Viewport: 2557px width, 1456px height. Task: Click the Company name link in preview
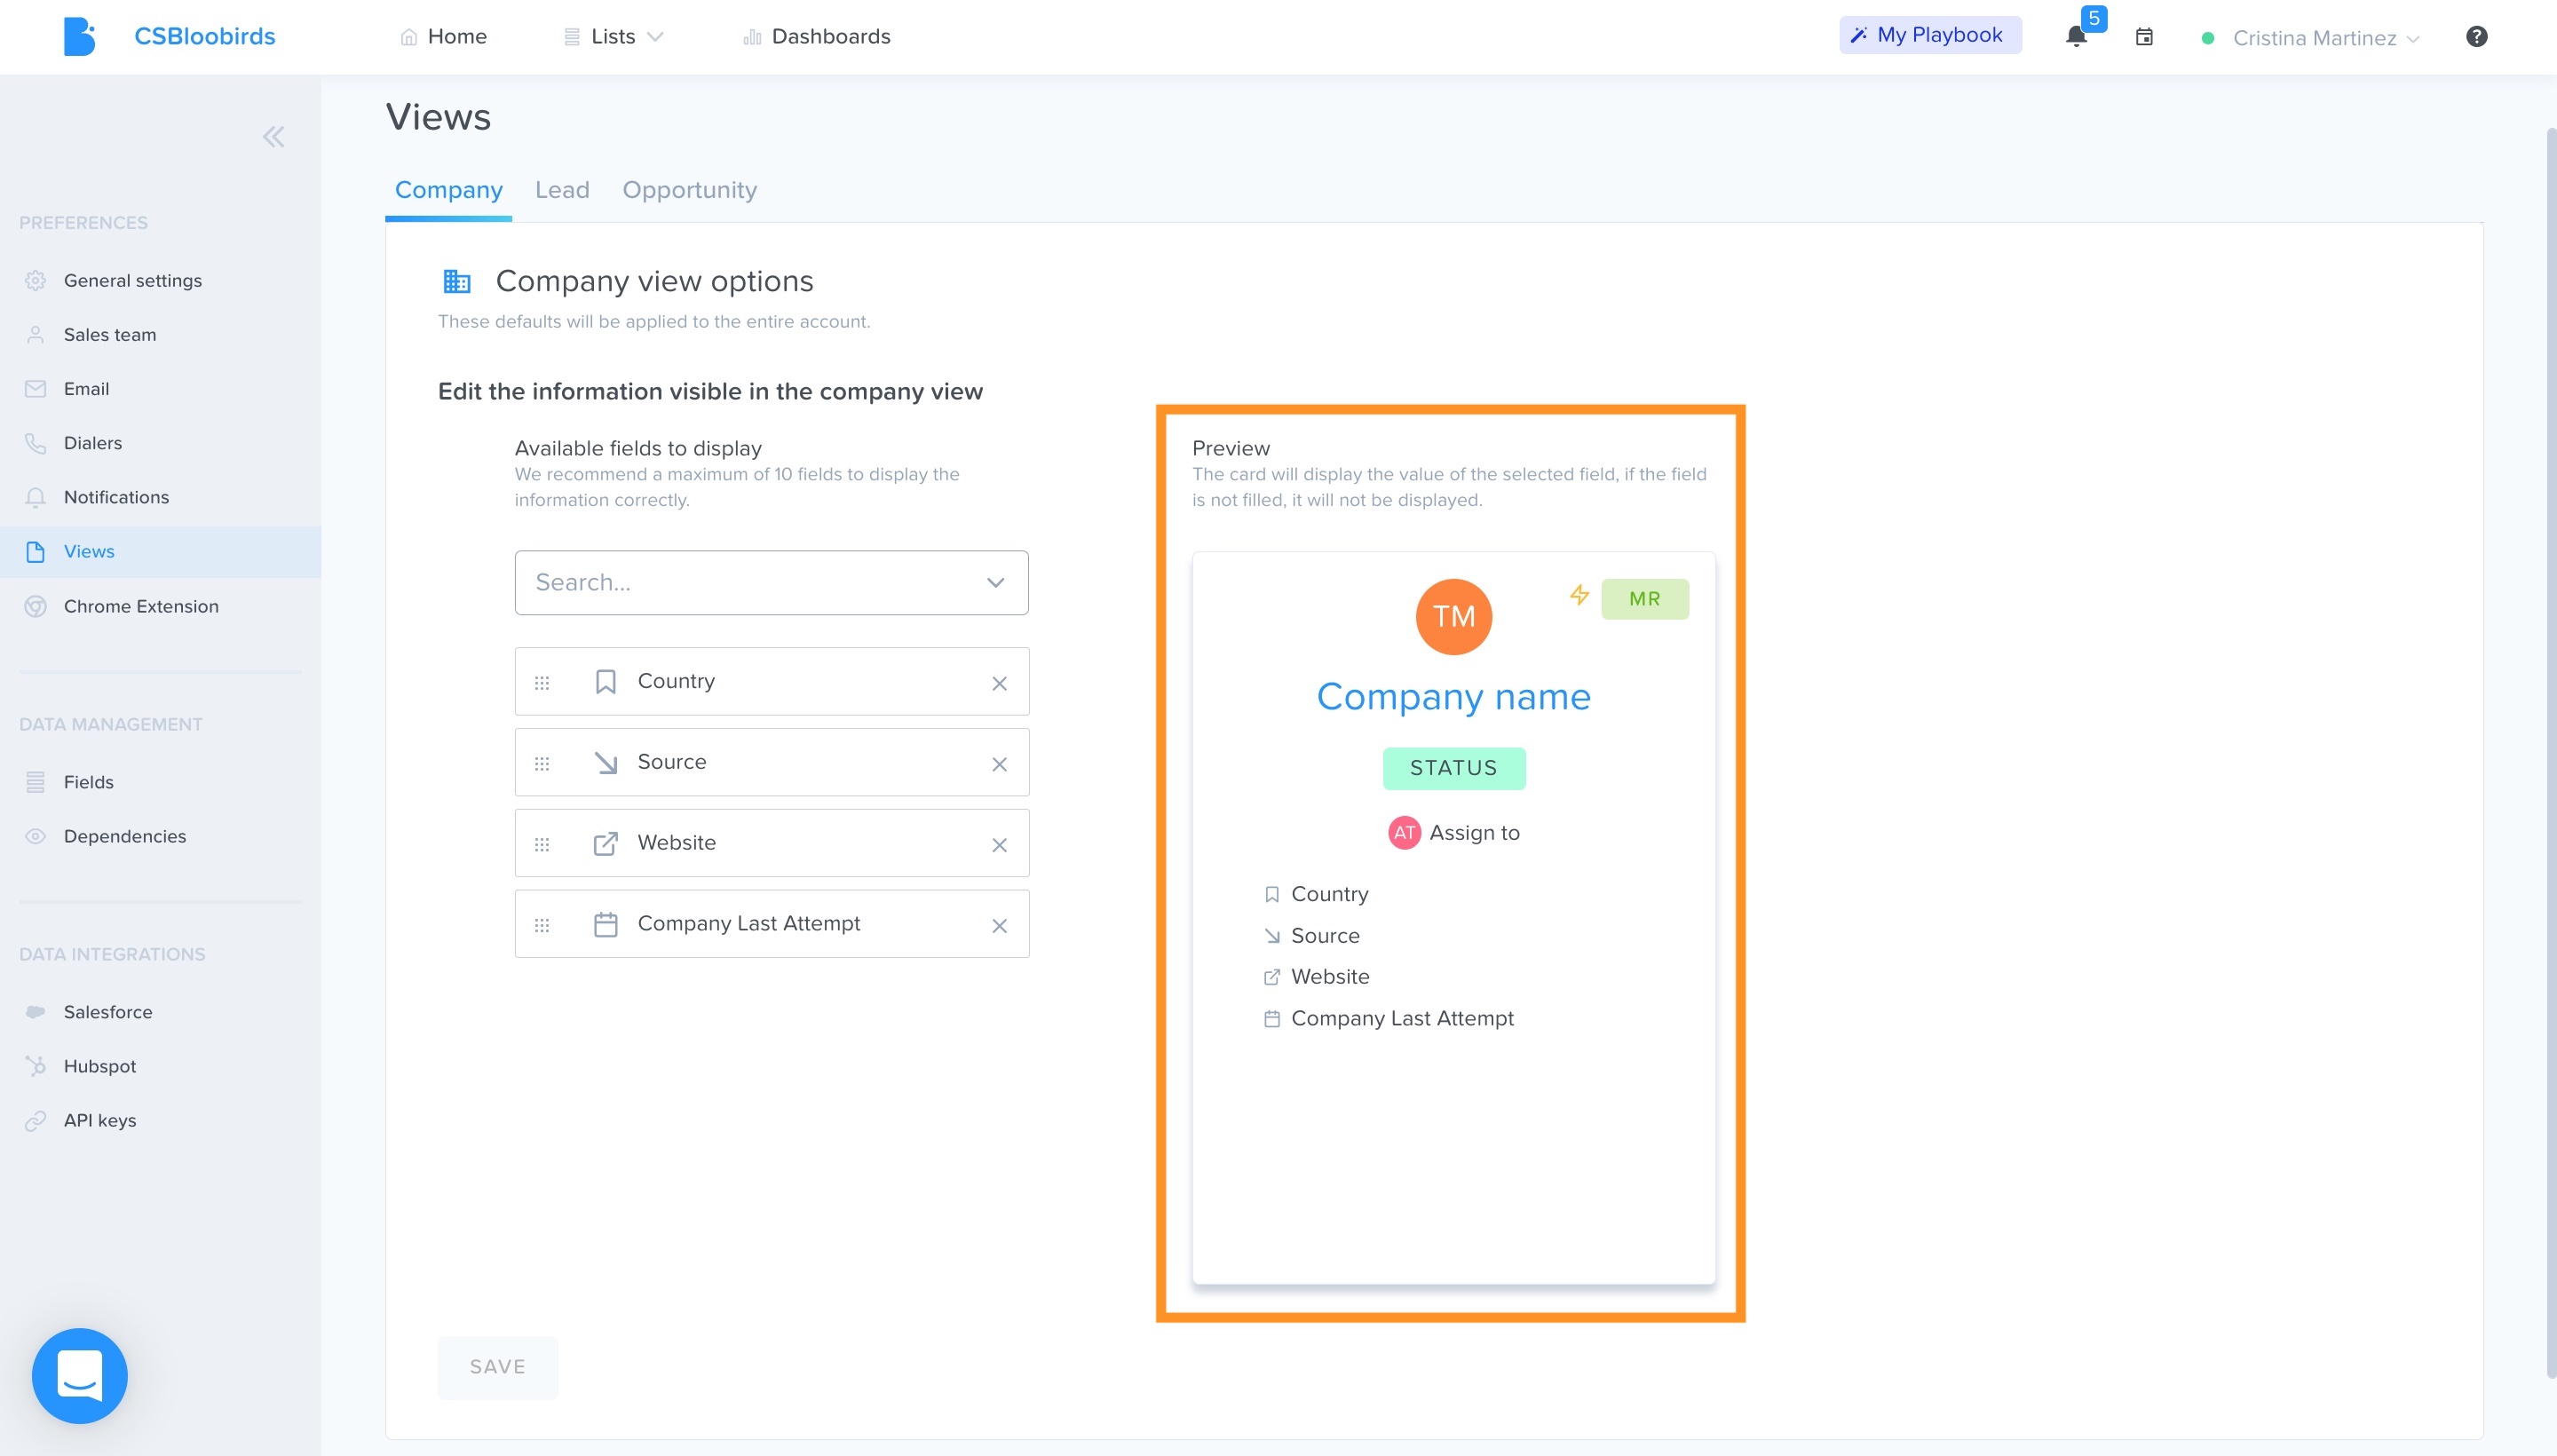coord(1453,697)
